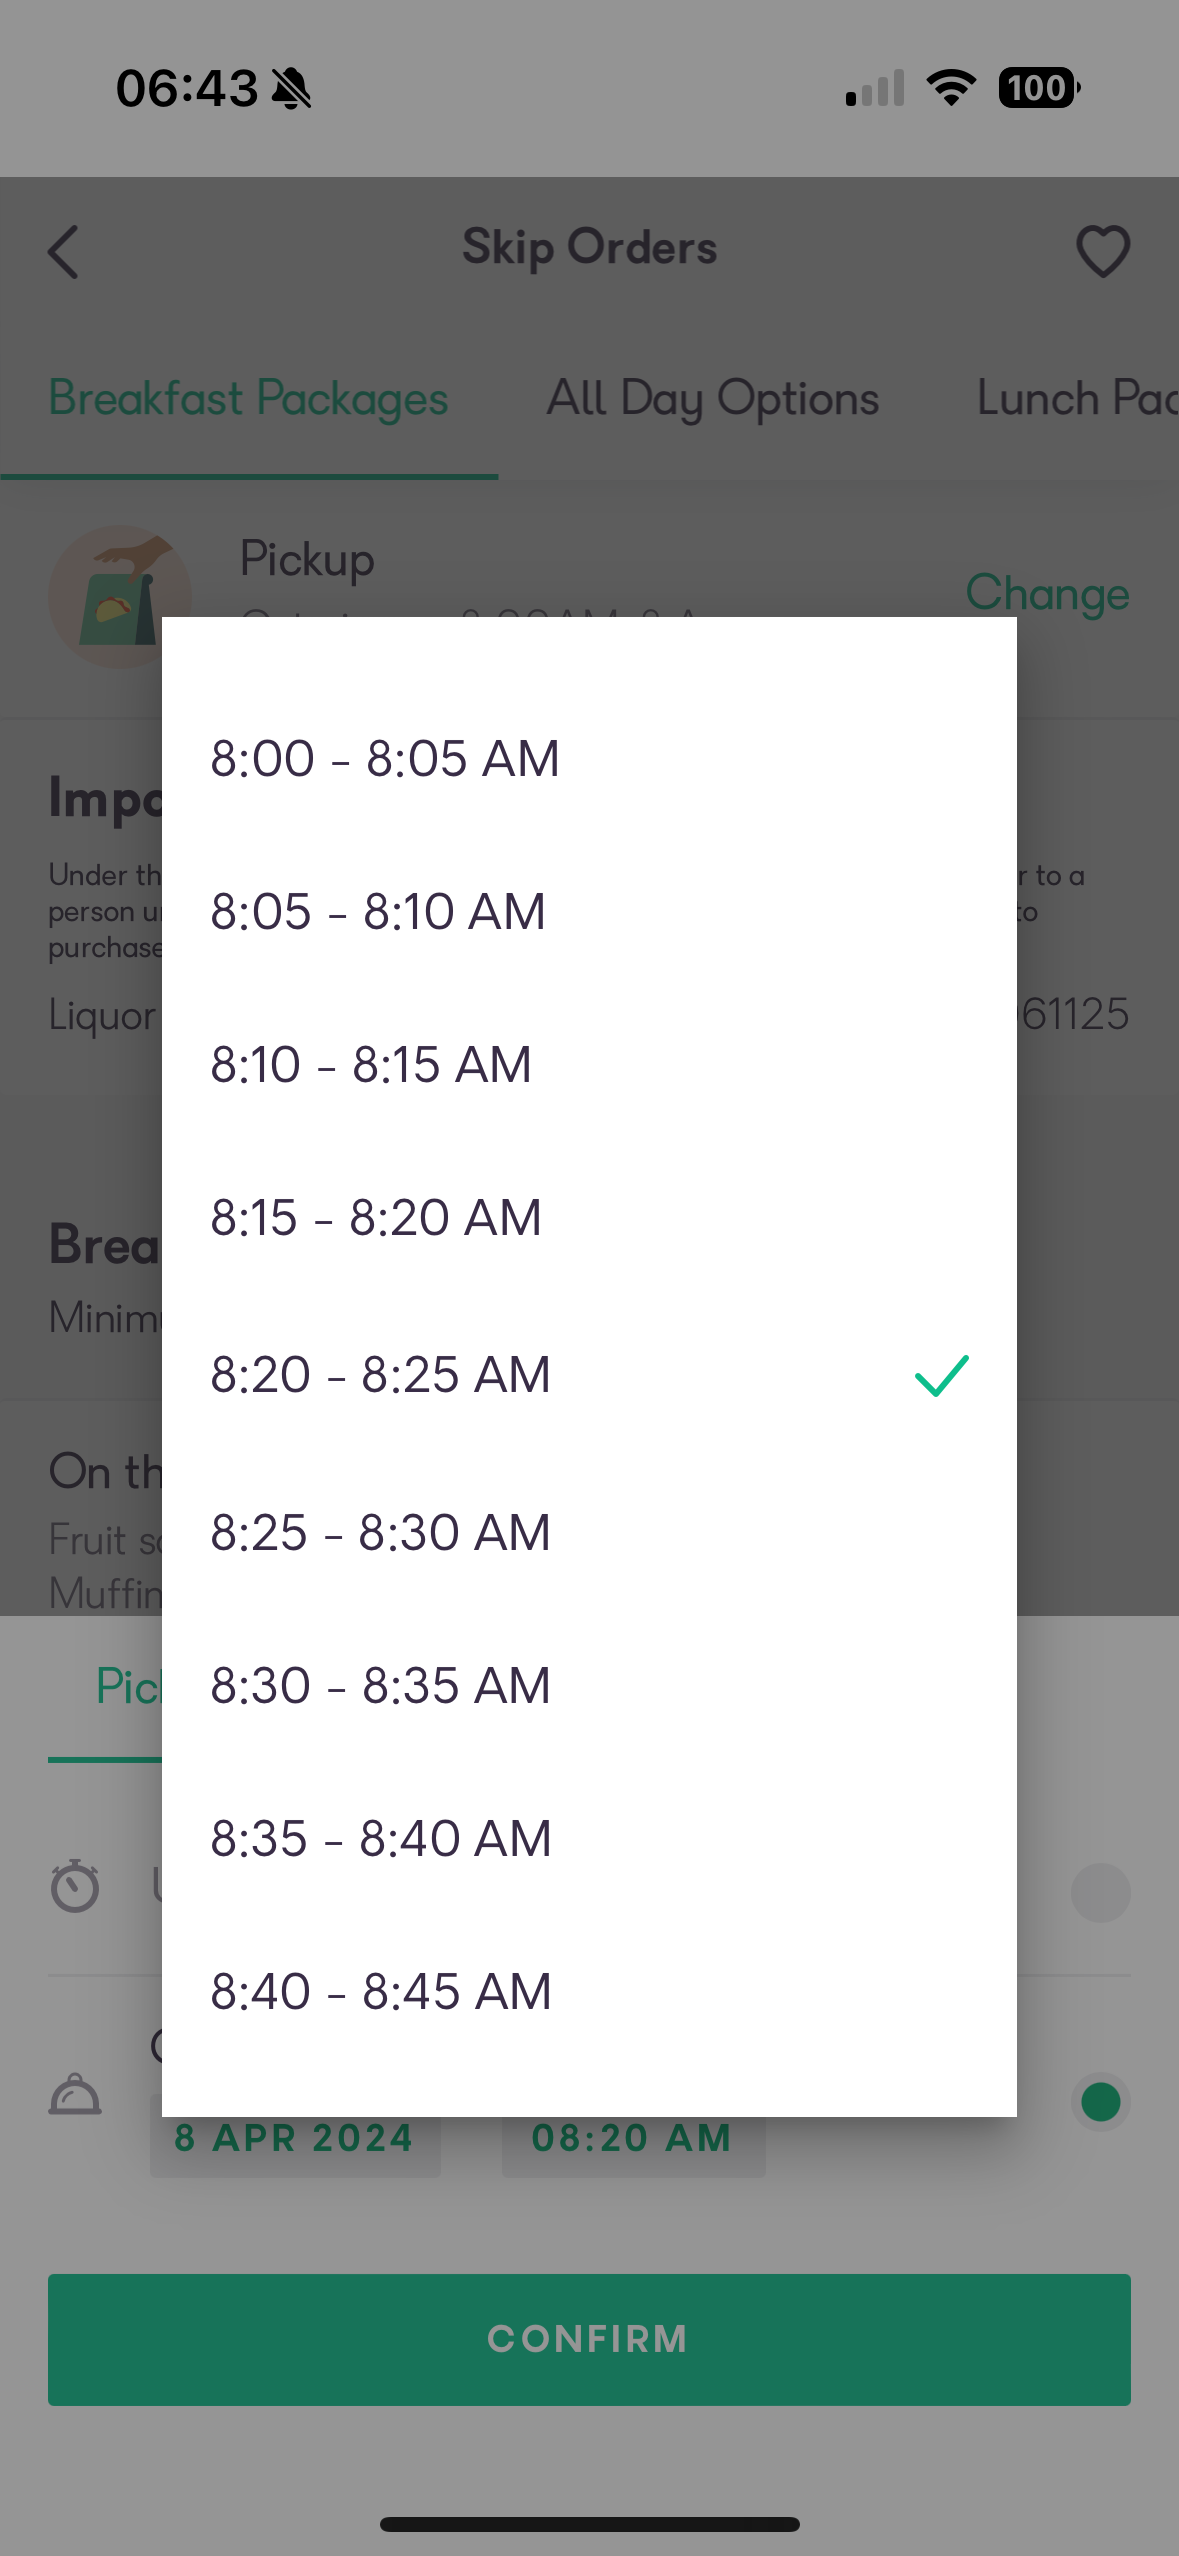Tap the green checkmark on 8:20 slot
Screen dimensions: 1179x2556
(x=942, y=1375)
